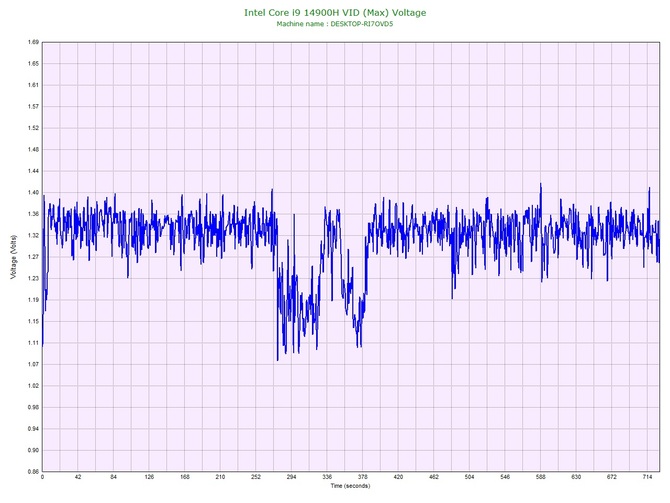670x503 pixels.
Task: Click the 420 seconds x-axis label
Action: click(x=398, y=477)
